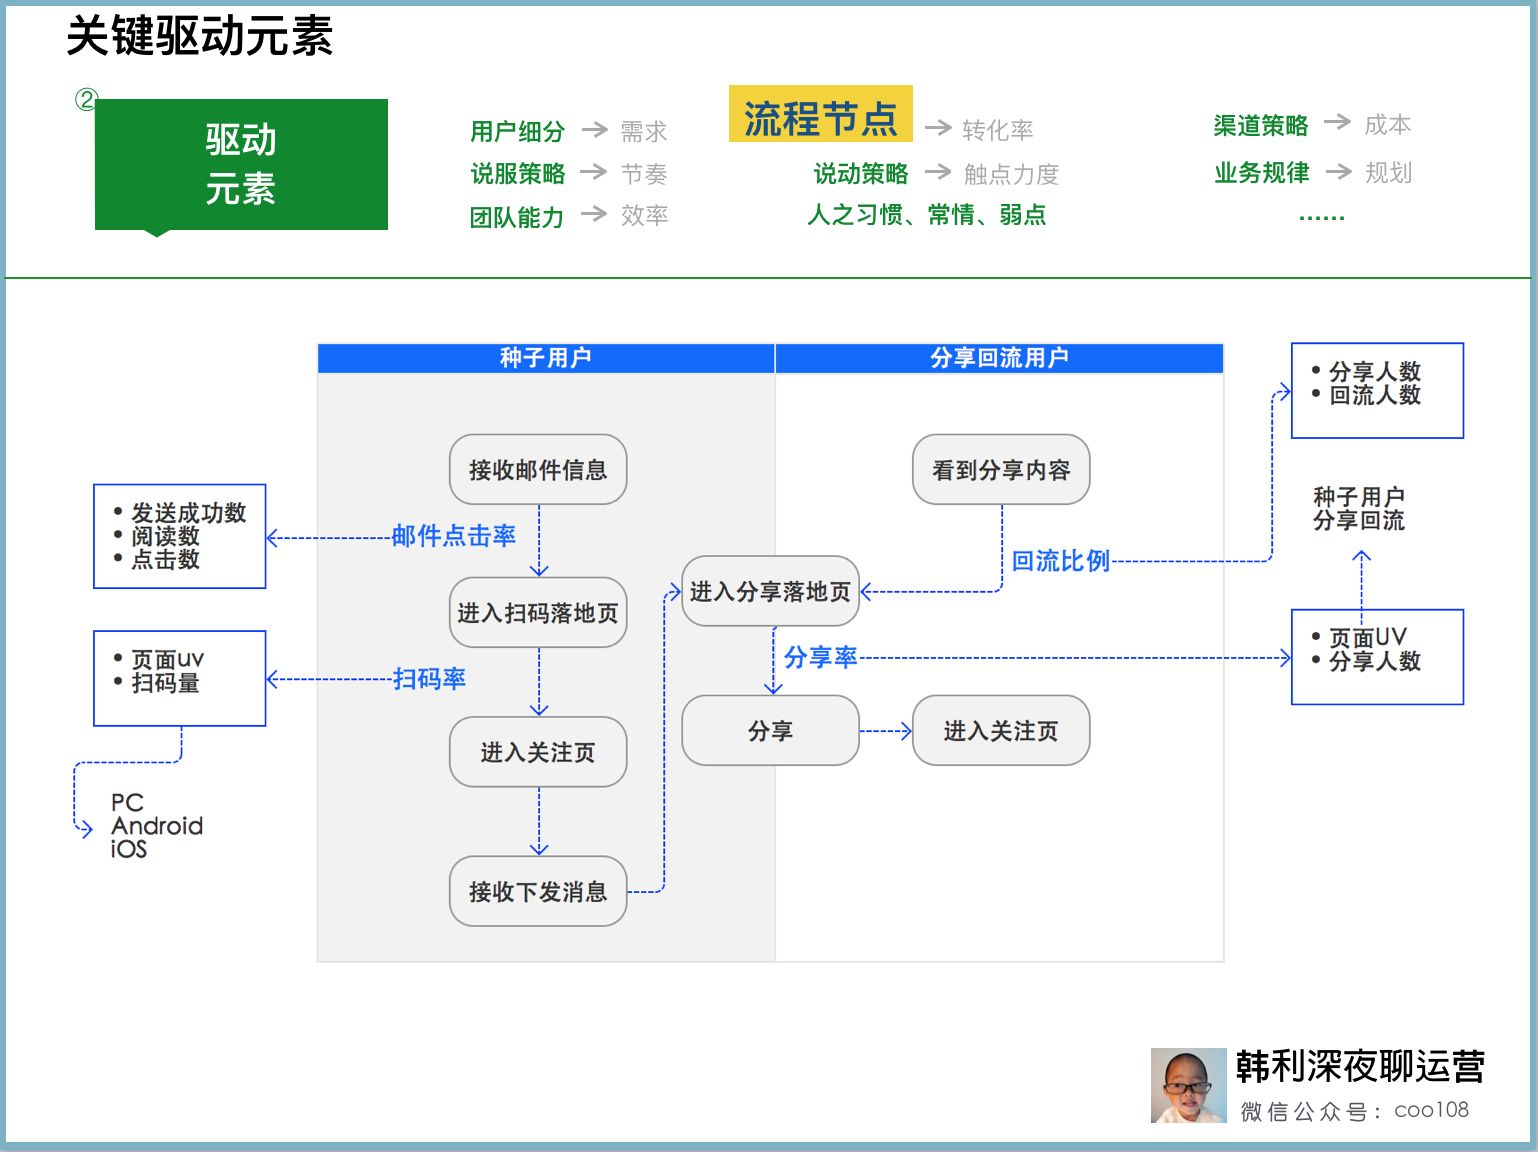The height and width of the screenshot is (1152, 1538).
Task: Click the gray 效率 text
Action: click(643, 215)
